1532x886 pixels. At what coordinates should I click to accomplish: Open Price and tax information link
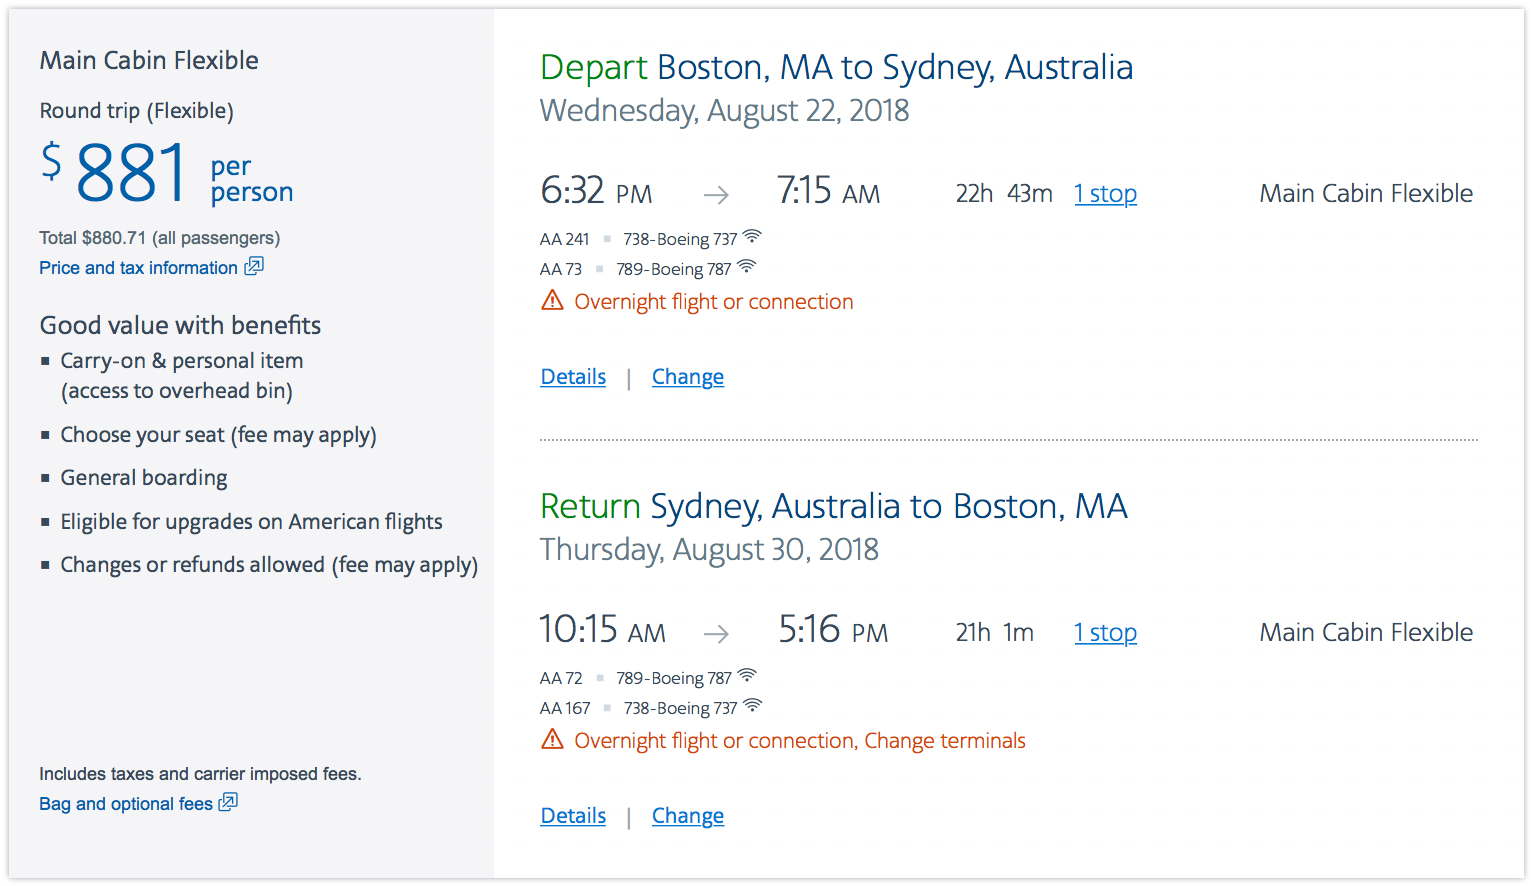139,268
